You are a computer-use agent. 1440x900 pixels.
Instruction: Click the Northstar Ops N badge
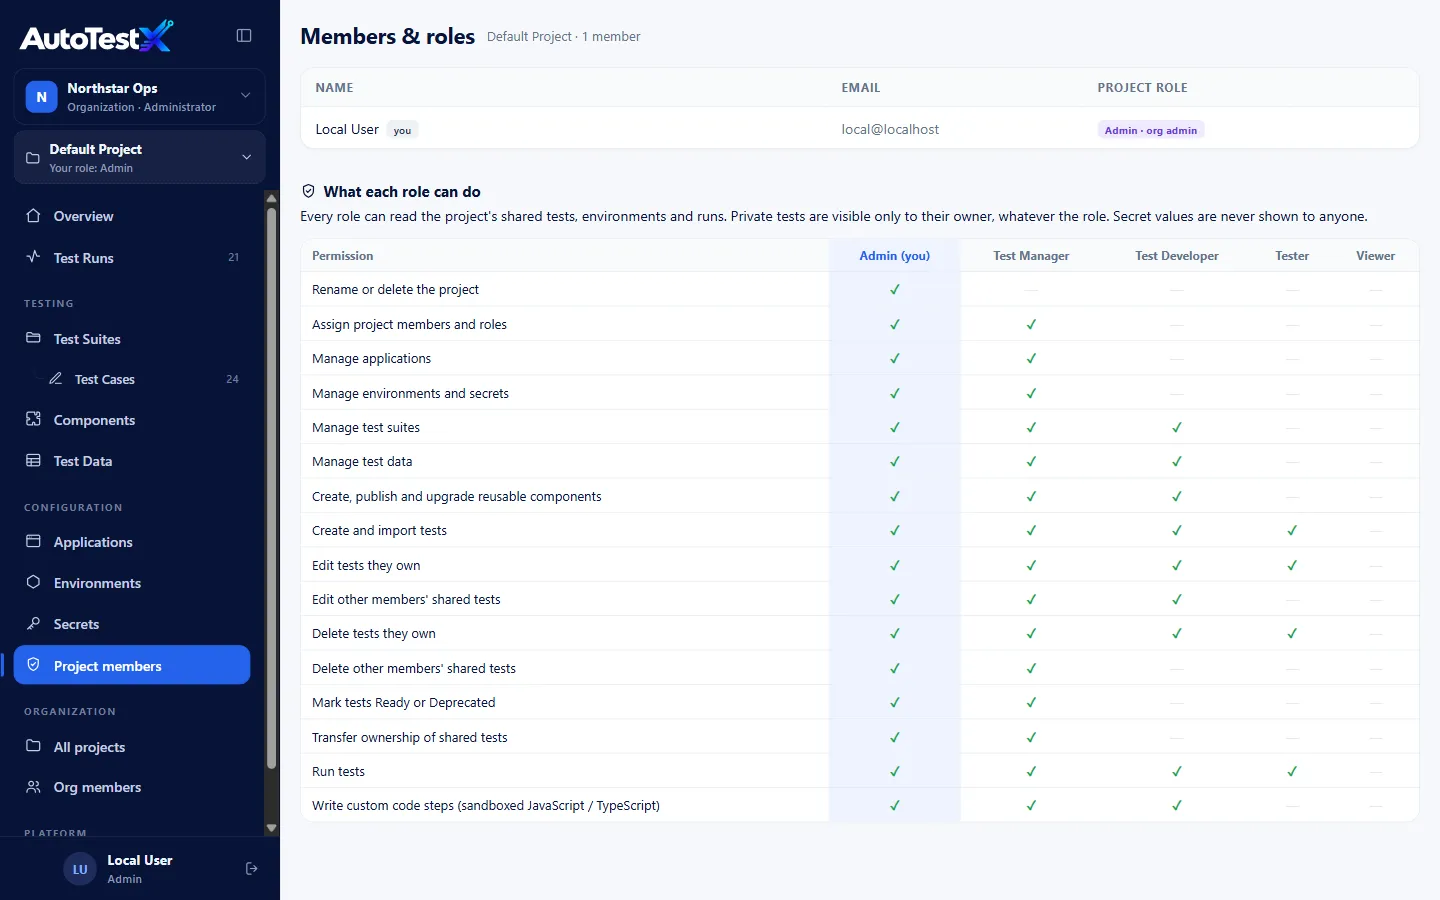[x=41, y=97]
